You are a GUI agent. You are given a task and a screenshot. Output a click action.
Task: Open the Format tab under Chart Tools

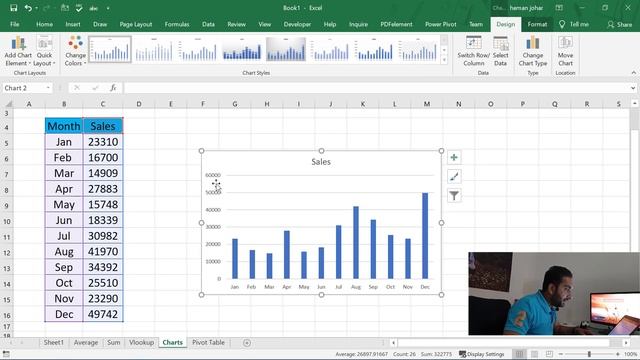(537, 24)
